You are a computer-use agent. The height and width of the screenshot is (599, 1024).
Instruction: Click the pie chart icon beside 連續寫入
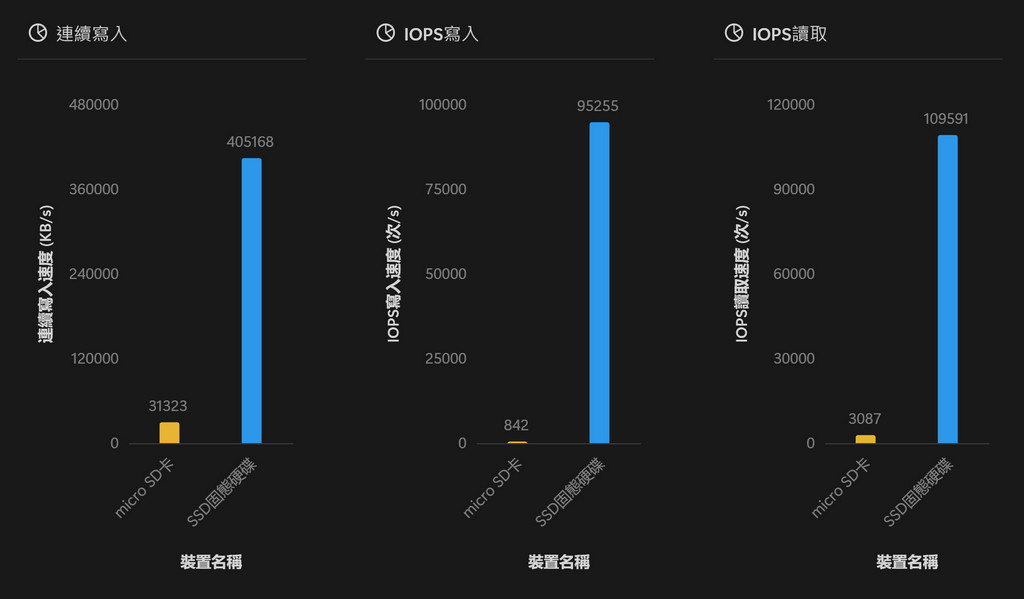pyautogui.click(x=37, y=33)
